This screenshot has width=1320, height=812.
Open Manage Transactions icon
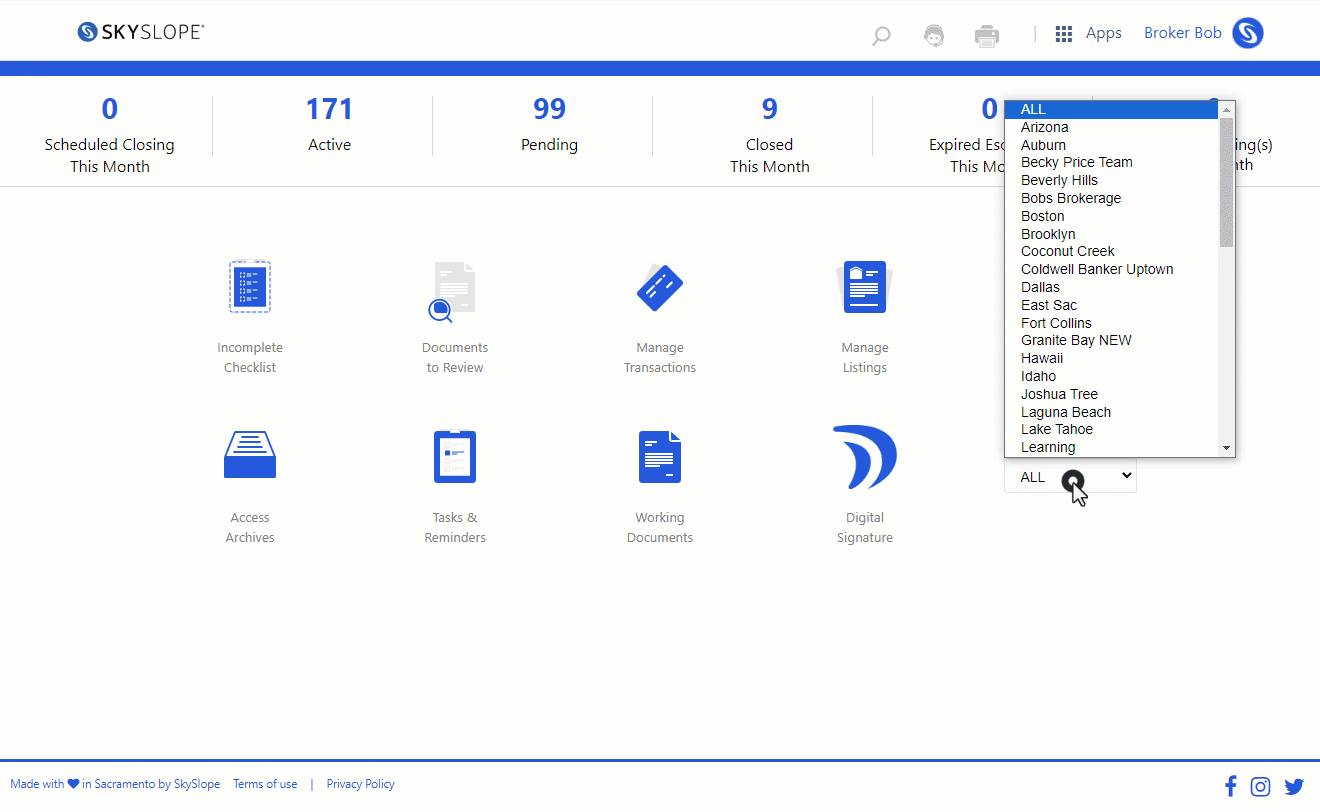click(x=660, y=288)
